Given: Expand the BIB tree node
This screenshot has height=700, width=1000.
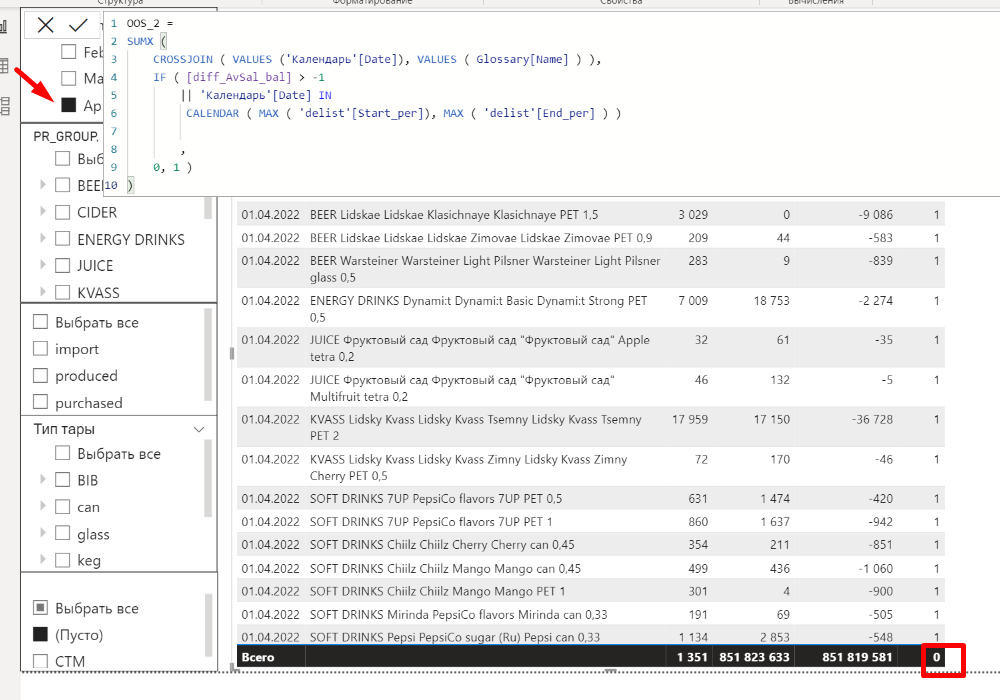Looking at the screenshot, I should pos(43,479).
